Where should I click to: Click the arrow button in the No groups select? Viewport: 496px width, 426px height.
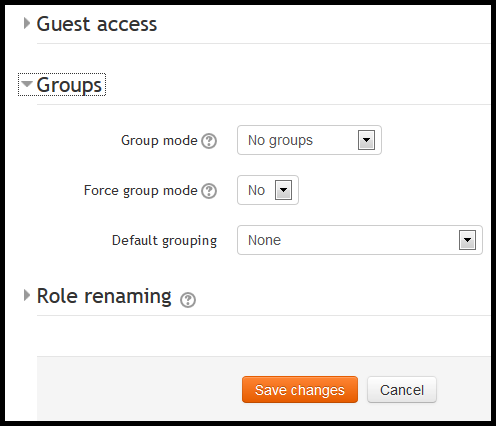pos(366,140)
